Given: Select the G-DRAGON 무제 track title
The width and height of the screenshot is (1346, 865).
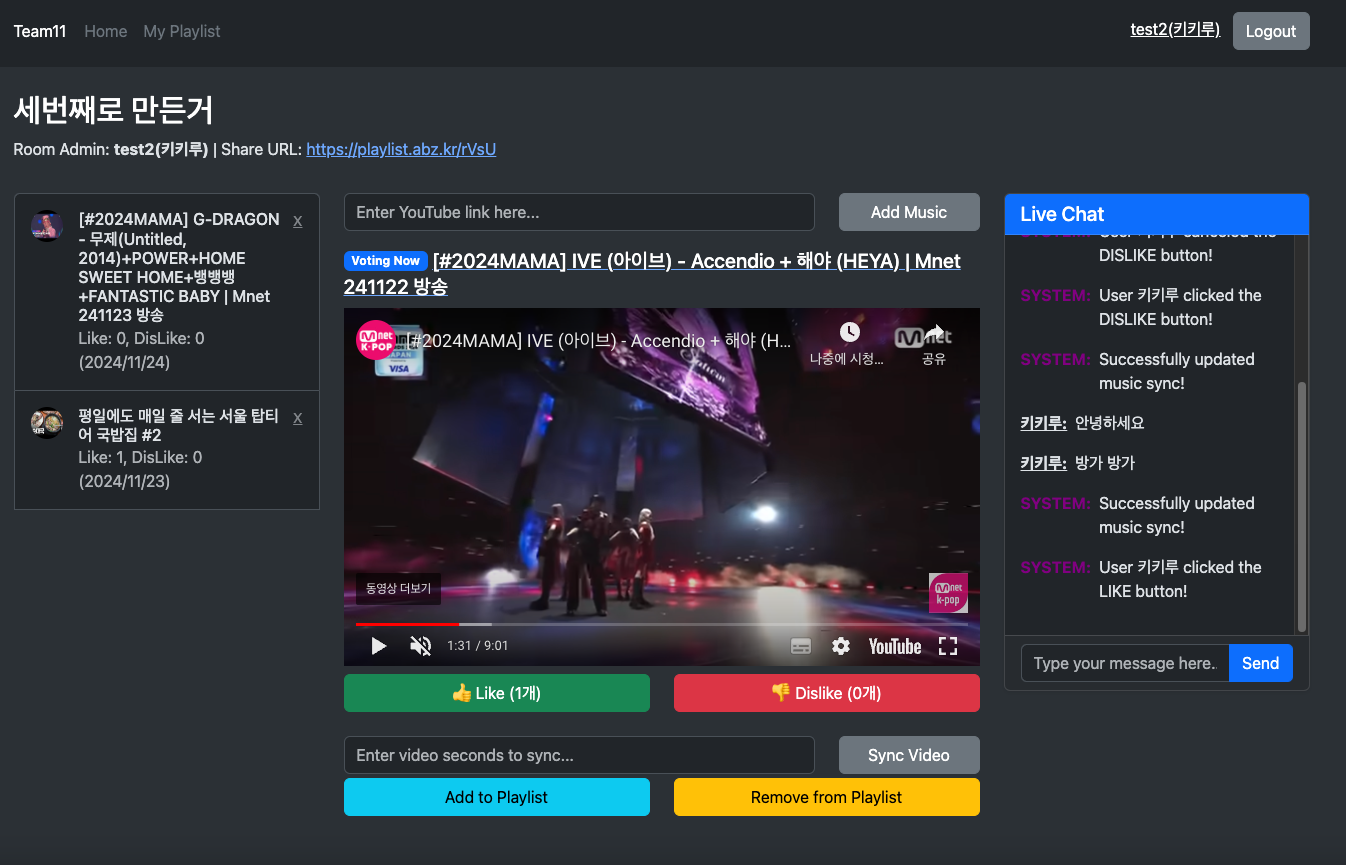Looking at the screenshot, I should point(179,267).
